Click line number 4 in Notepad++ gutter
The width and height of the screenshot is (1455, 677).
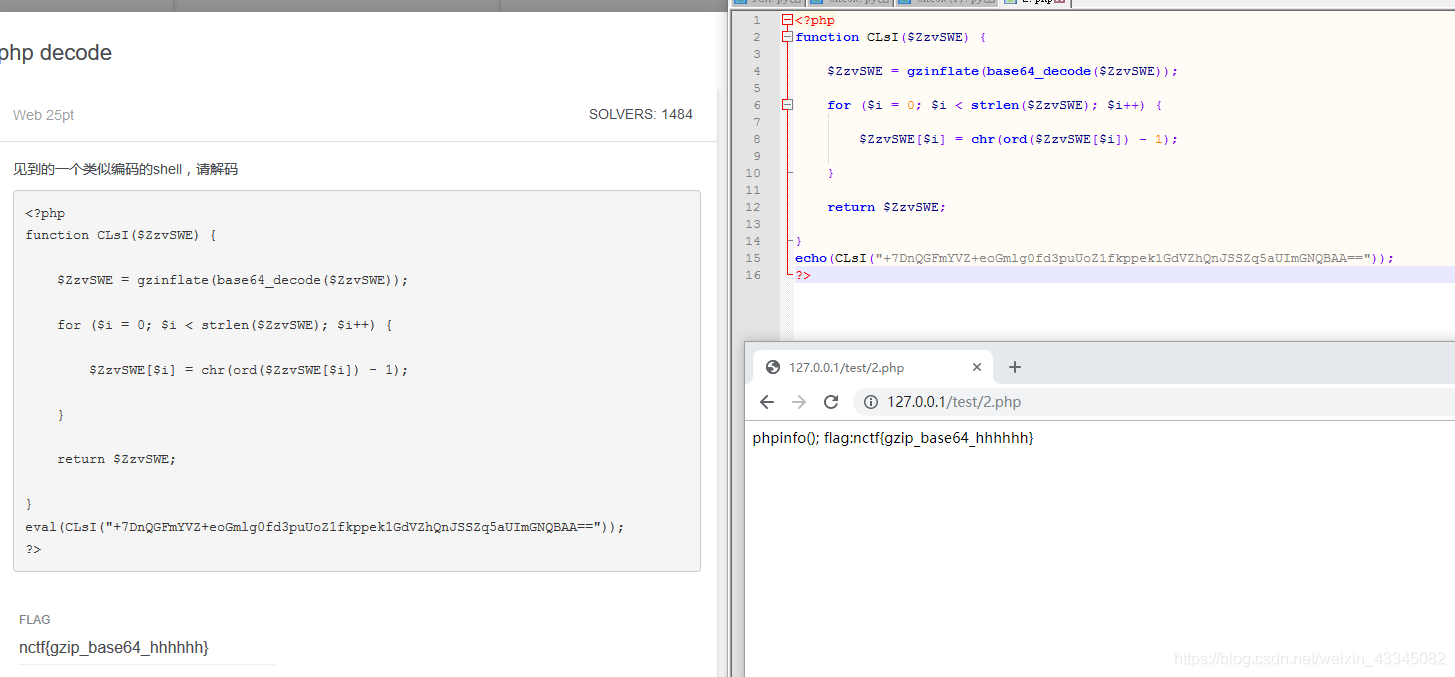[757, 71]
